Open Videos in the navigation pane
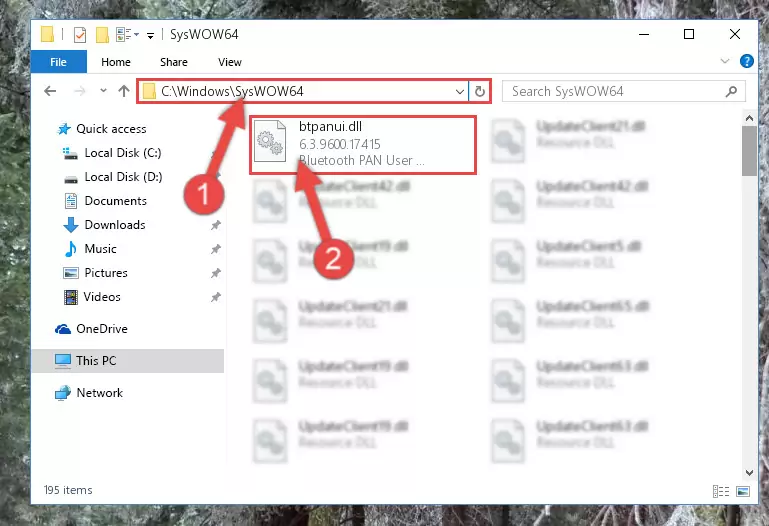The width and height of the screenshot is (769, 526). 102,297
